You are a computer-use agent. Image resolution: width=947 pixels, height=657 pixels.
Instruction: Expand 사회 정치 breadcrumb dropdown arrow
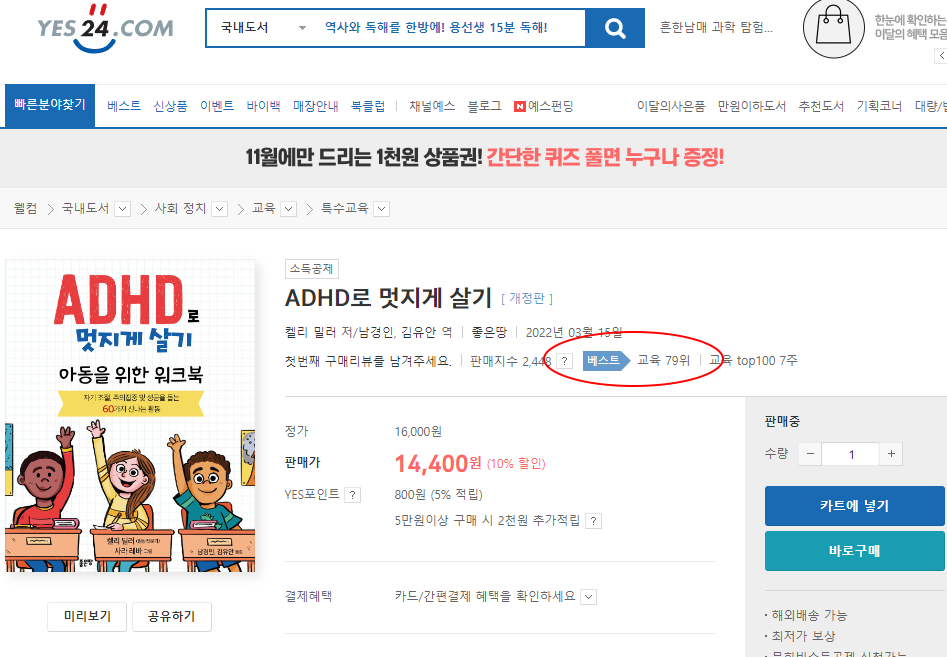(219, 209)
